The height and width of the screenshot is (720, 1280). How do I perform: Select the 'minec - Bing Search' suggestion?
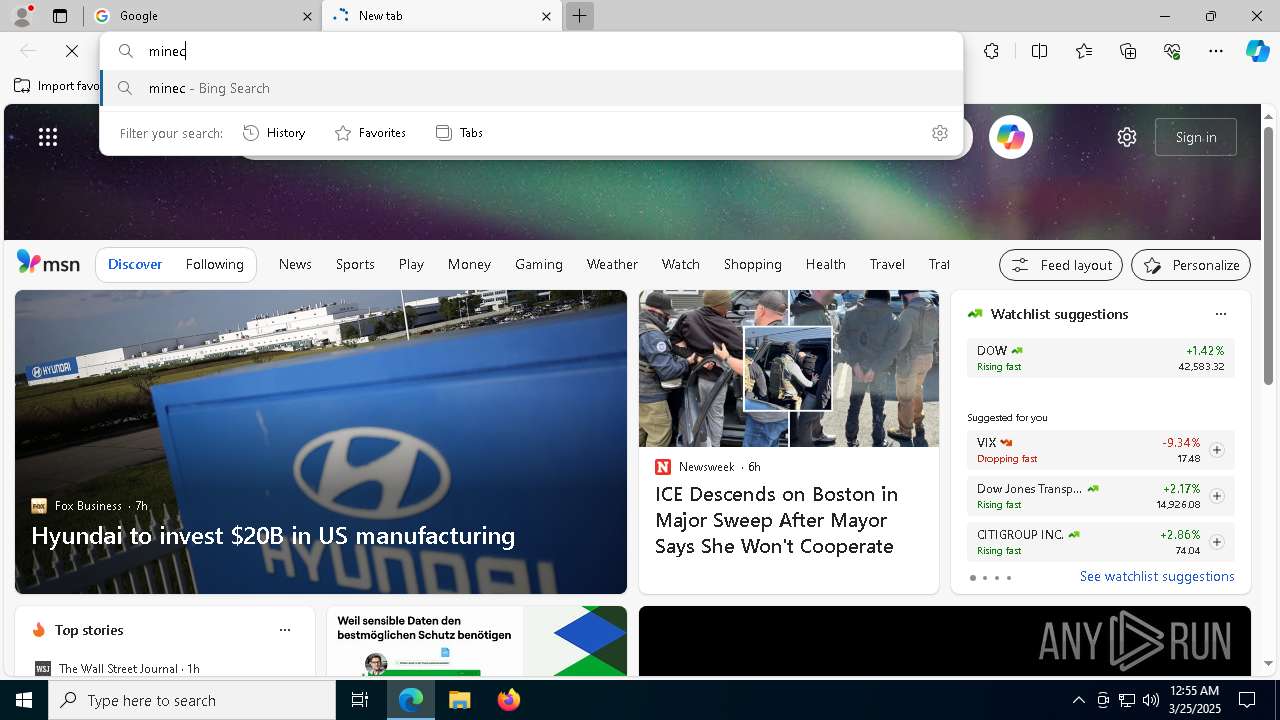[x=531, y=88]
